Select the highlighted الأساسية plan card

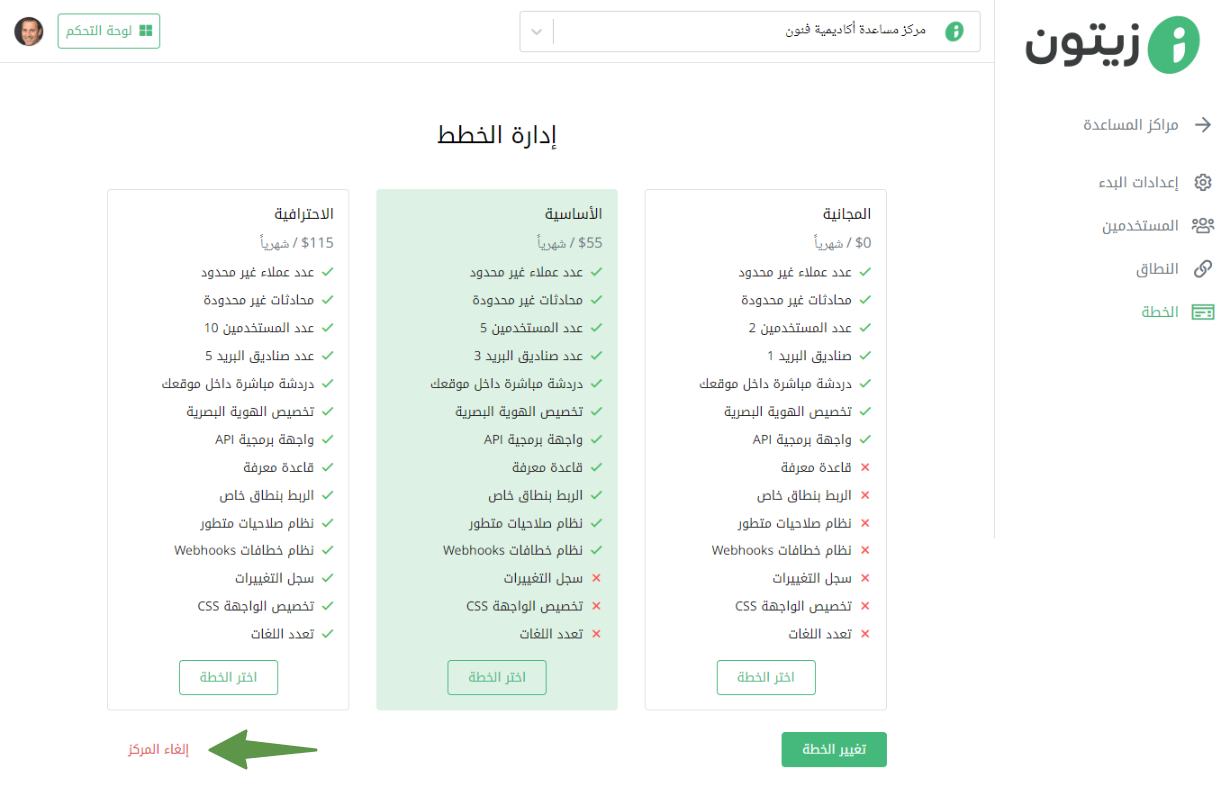click(497, 450)
